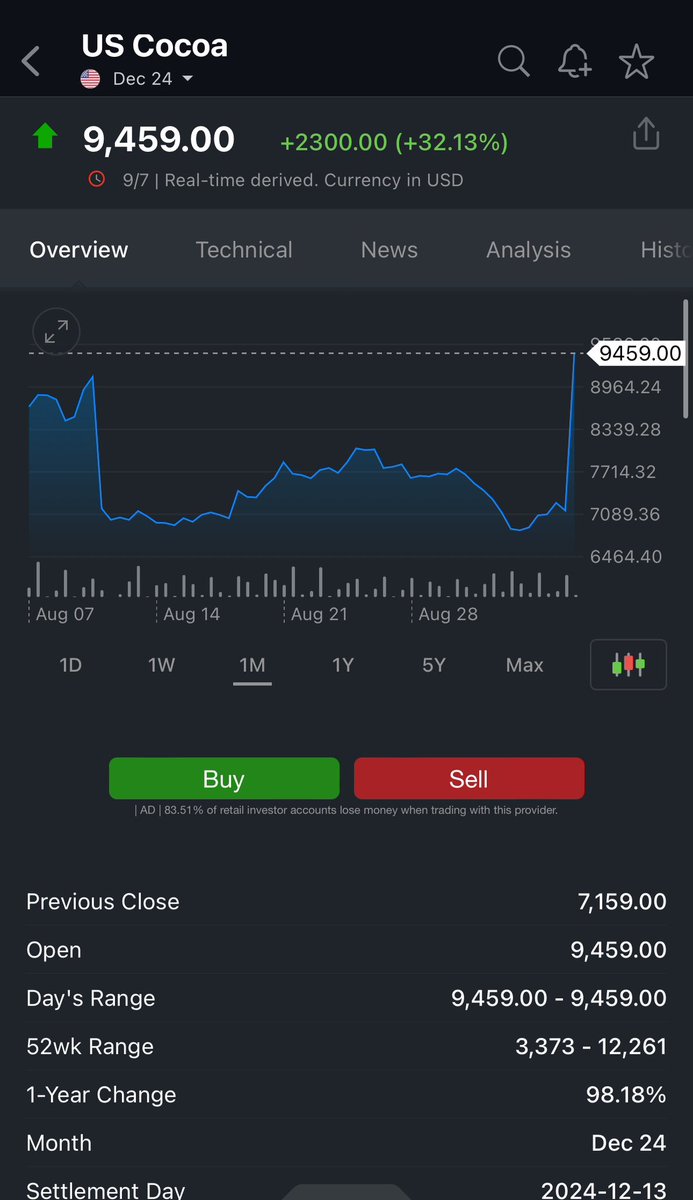
Task: Tap the 52wk Range label
Action: pyautogui.click(x=90, y=1047)
